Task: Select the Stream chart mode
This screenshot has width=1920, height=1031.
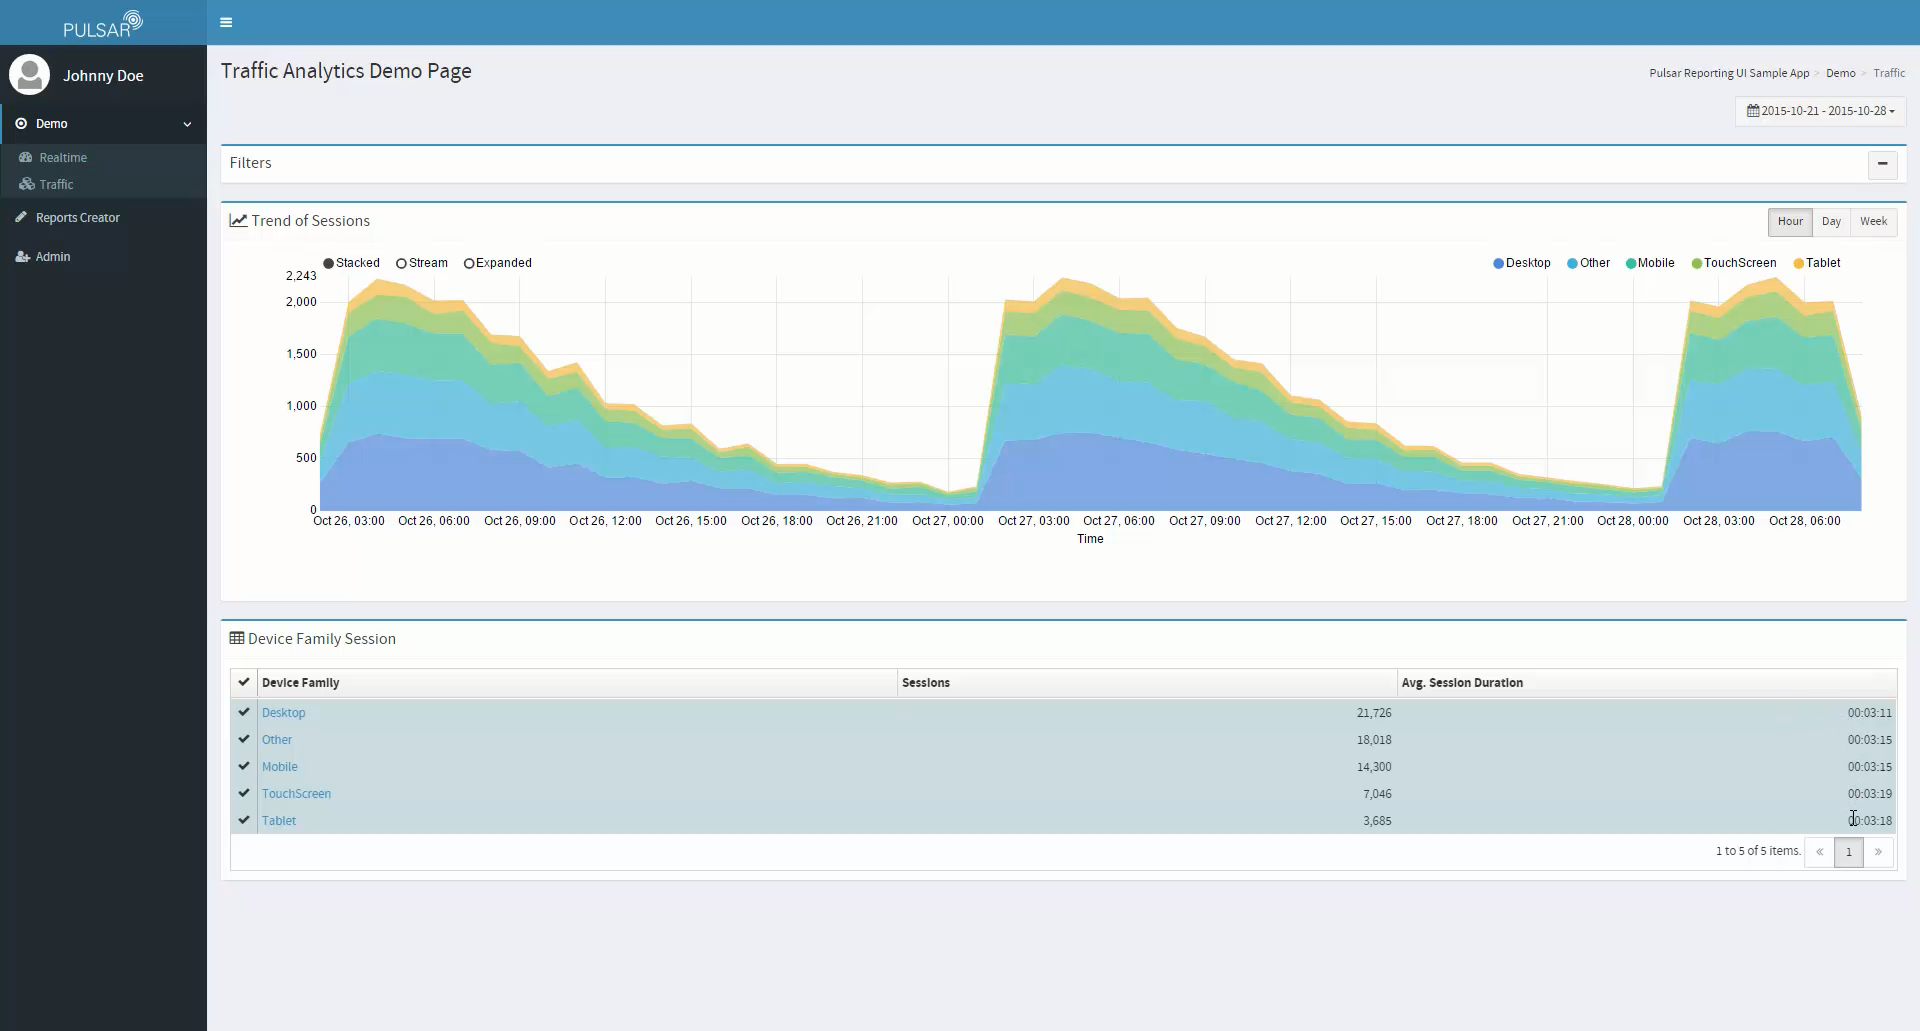Action: [422, 263]
